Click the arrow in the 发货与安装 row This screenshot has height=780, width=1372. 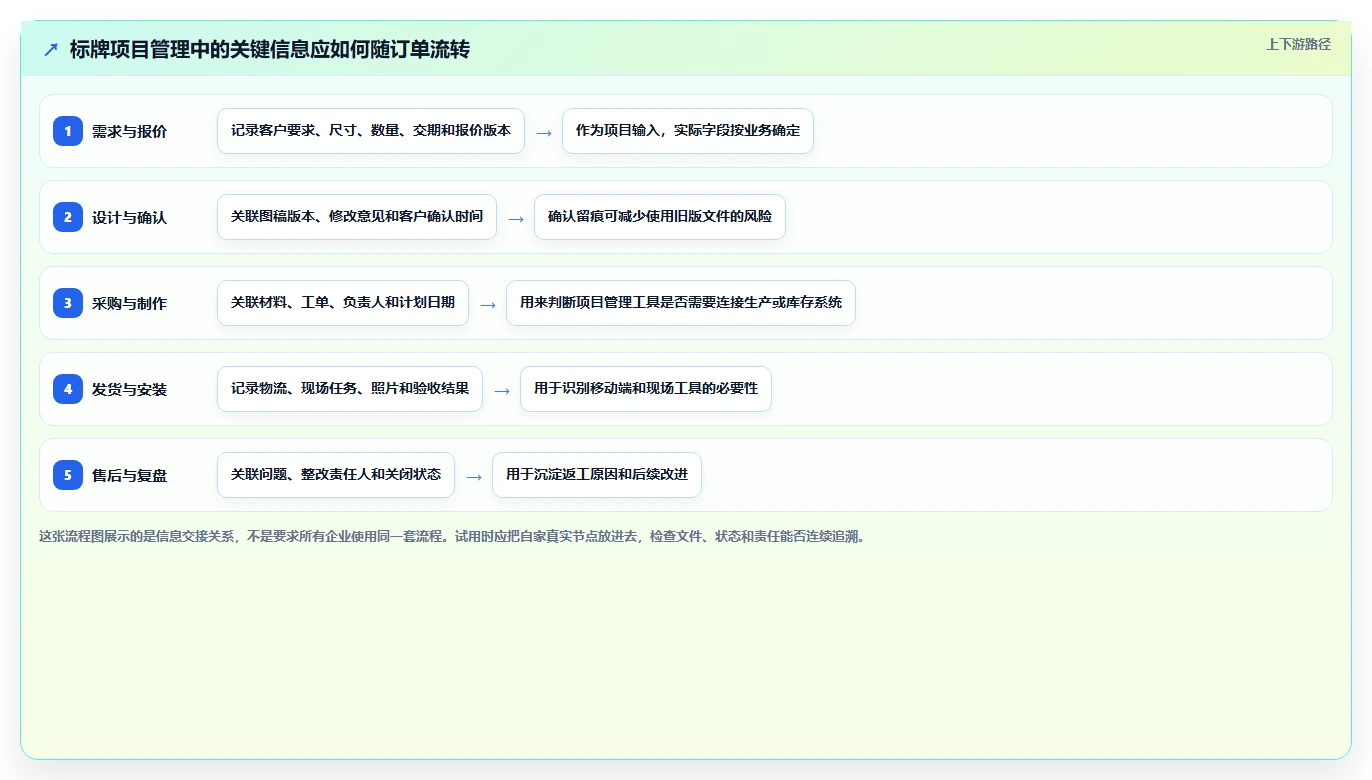point(502,390)
